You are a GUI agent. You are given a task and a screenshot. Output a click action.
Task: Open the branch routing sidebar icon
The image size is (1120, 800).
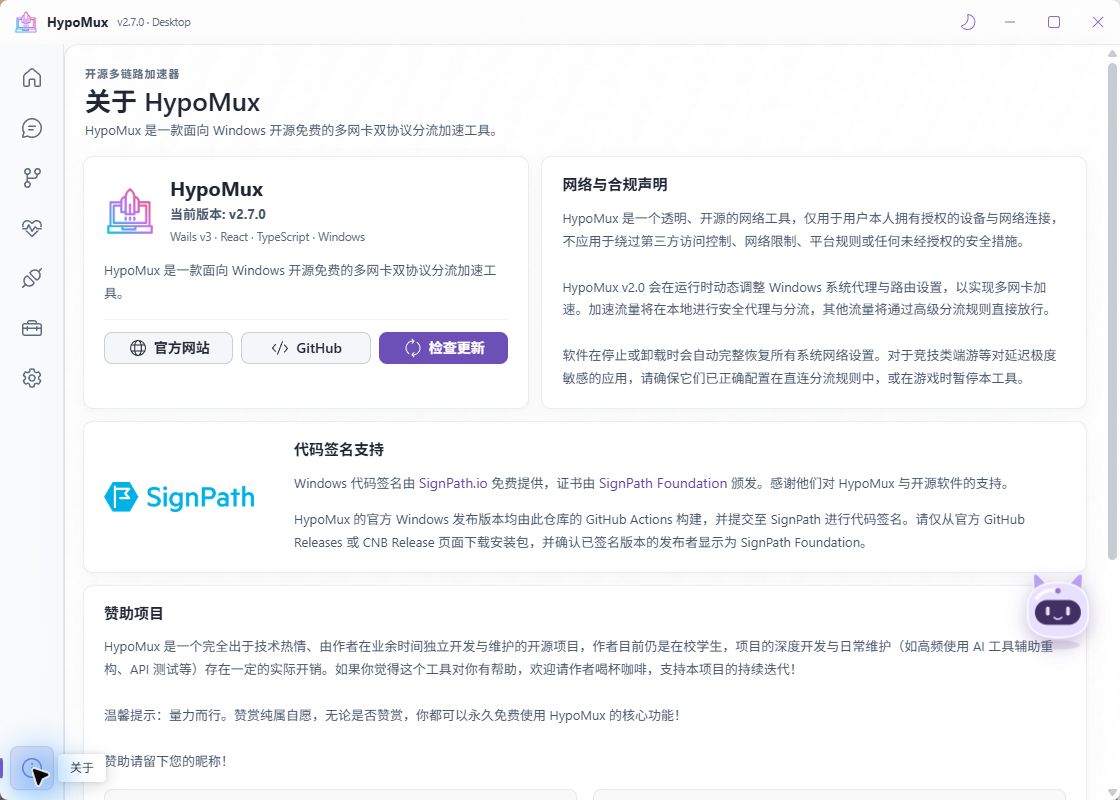point(31,178)
